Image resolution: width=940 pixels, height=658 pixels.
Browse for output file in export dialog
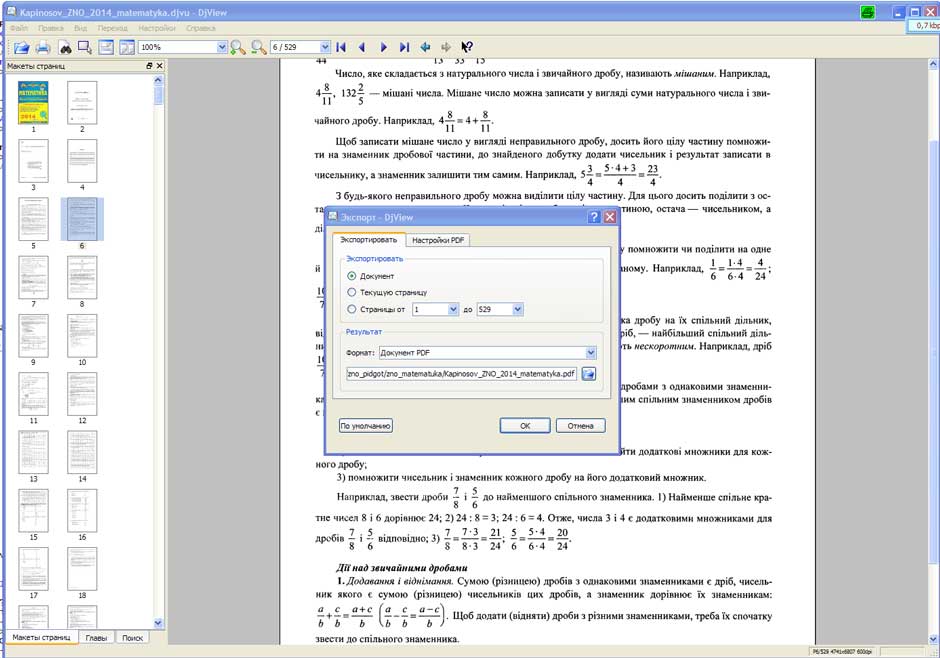click(589, 373)
